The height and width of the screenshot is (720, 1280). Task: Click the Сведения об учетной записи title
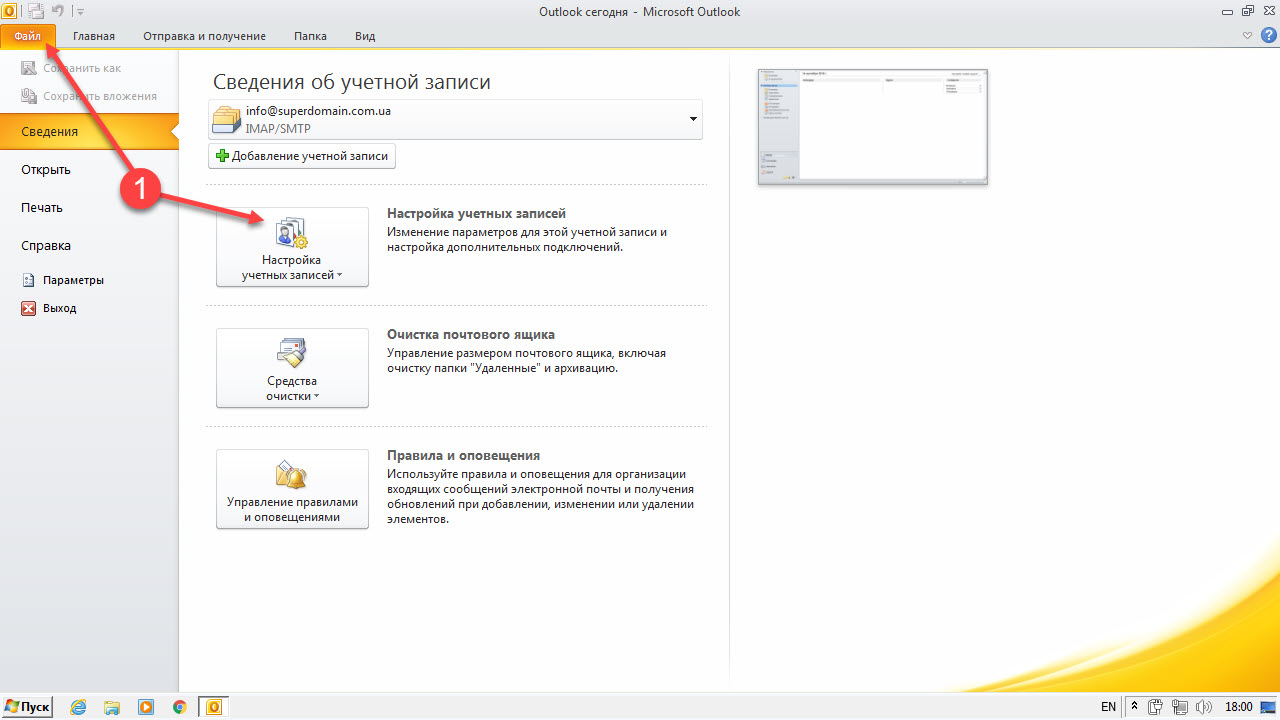(352, 82)
